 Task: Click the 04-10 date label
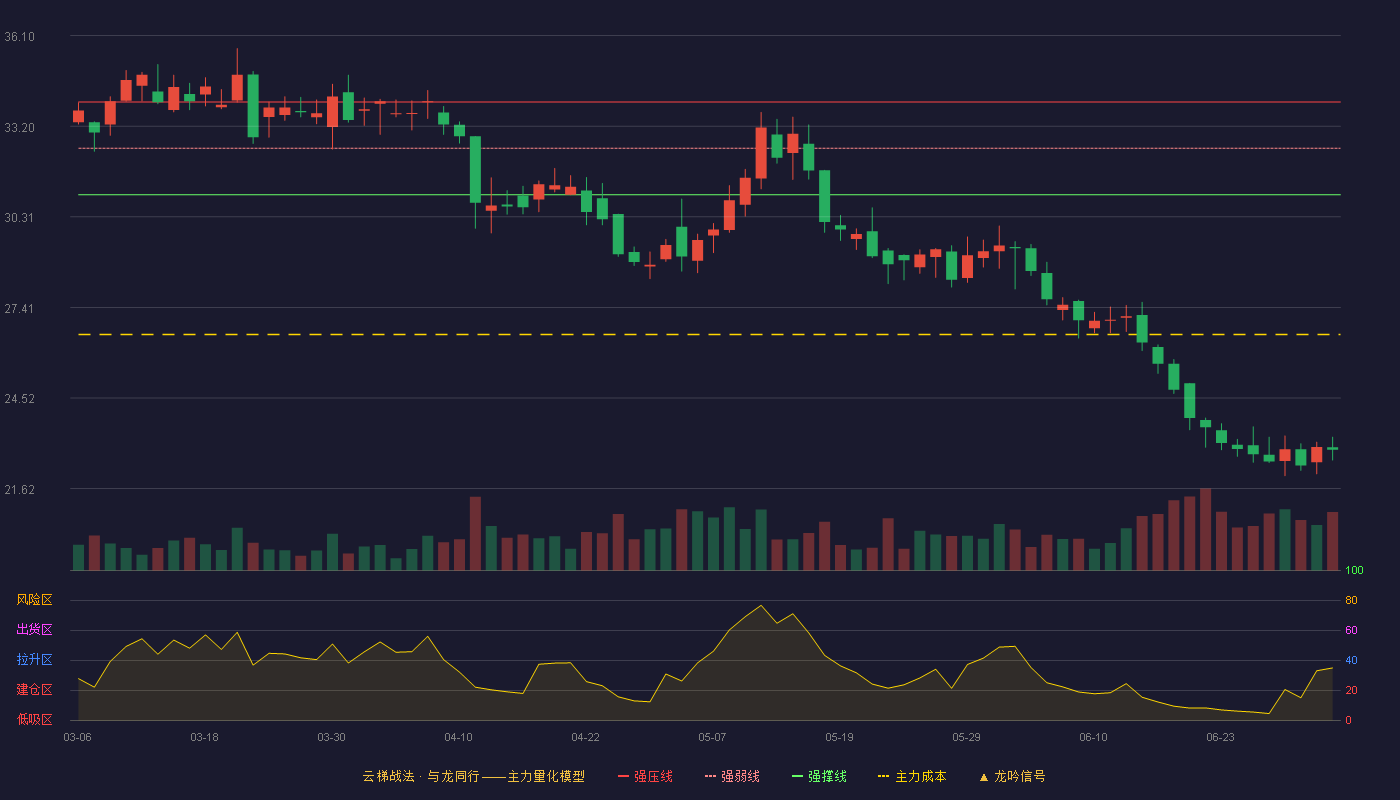[x=458, y=737]
